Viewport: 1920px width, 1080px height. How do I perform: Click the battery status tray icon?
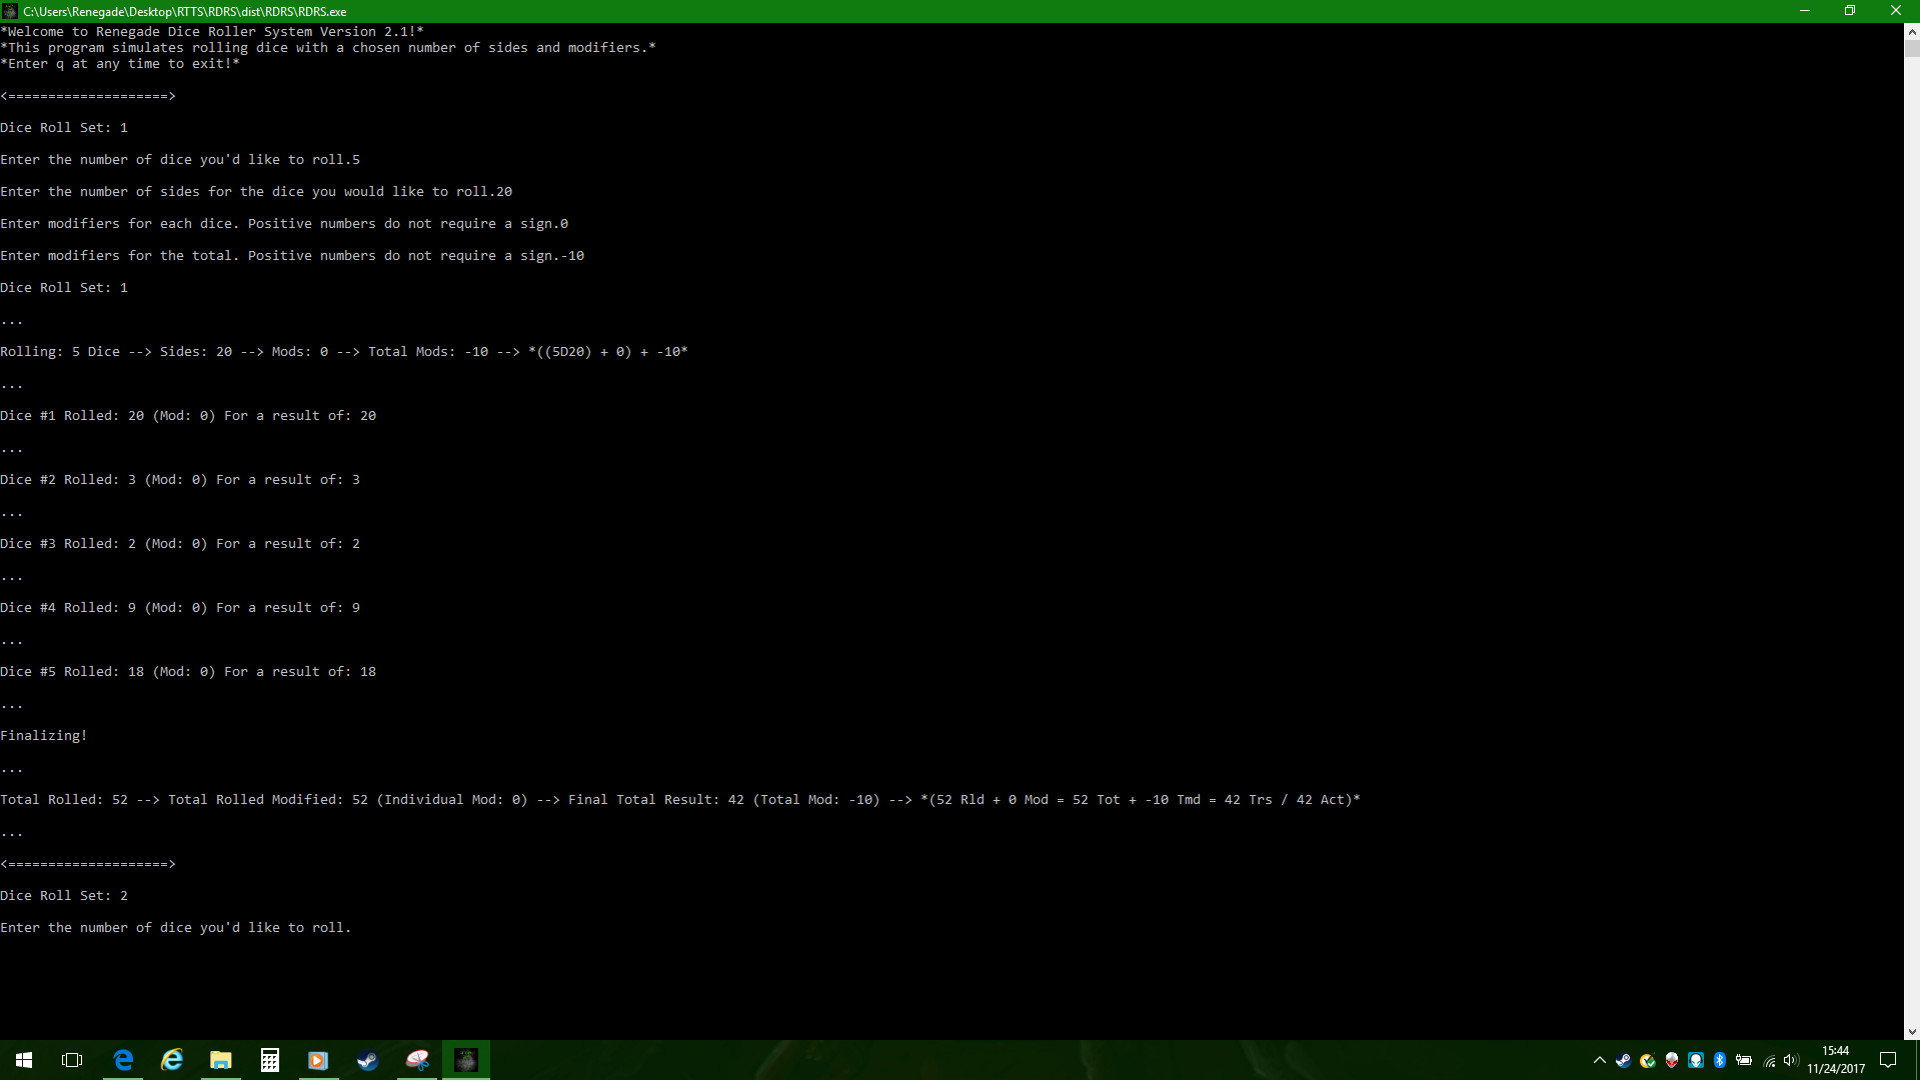(x=1745, y=1060)
